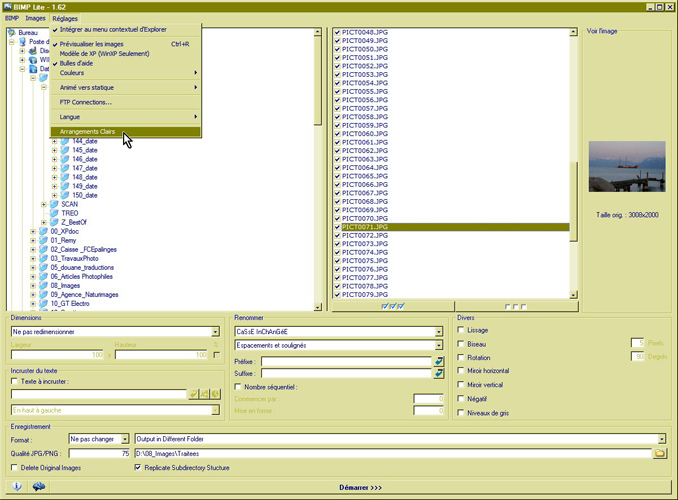Open the 'Output in Different Folder' dropdown
This screenshot has width=678, height=500.
[662, 438]
